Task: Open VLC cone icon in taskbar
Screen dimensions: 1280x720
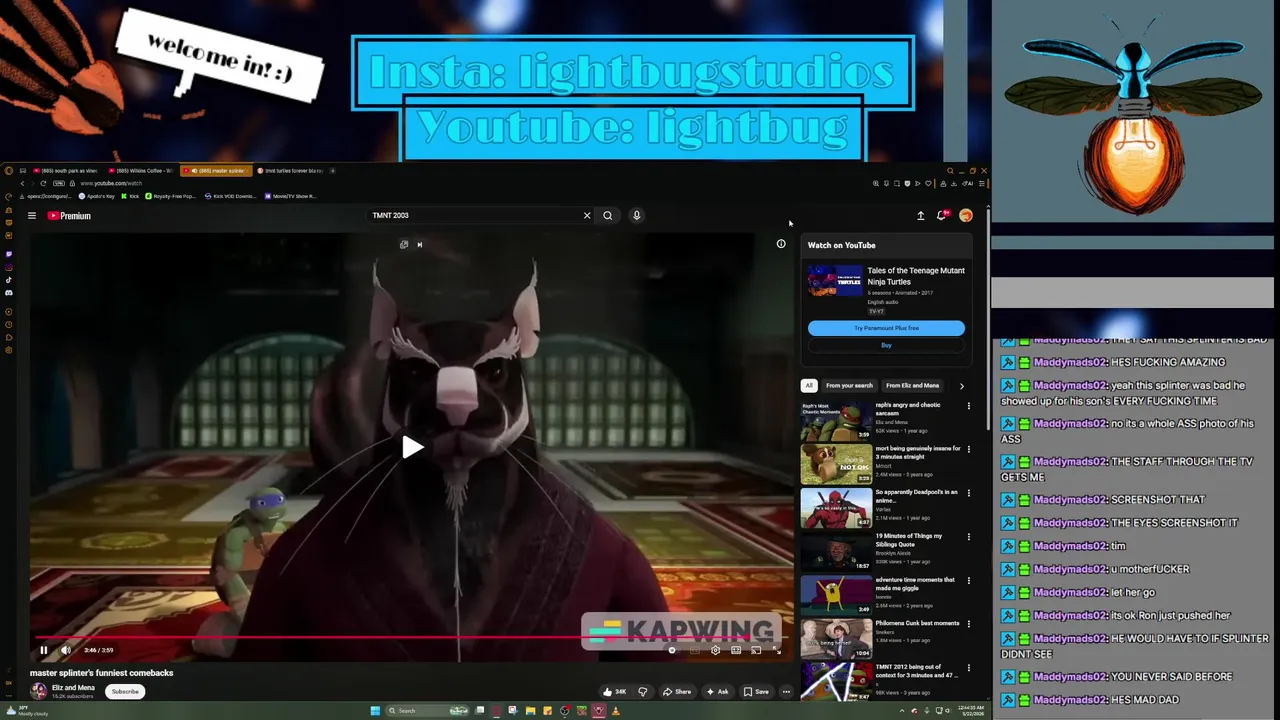Action: pos(615,711)
